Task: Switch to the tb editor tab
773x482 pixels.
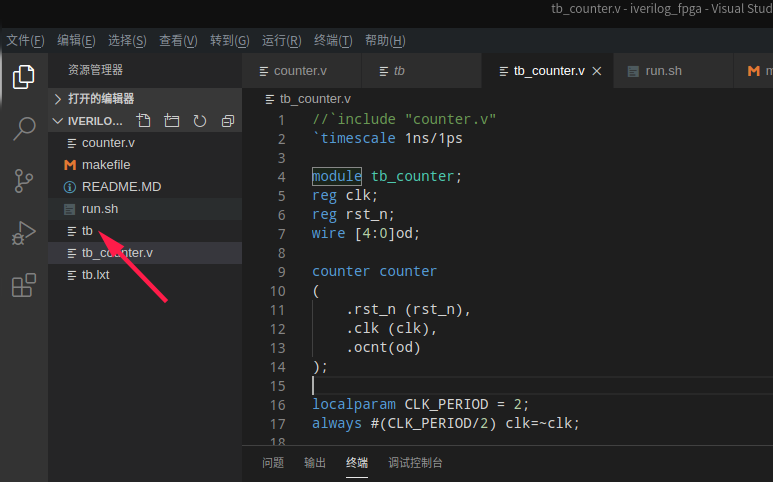Action: coord(422,71)
